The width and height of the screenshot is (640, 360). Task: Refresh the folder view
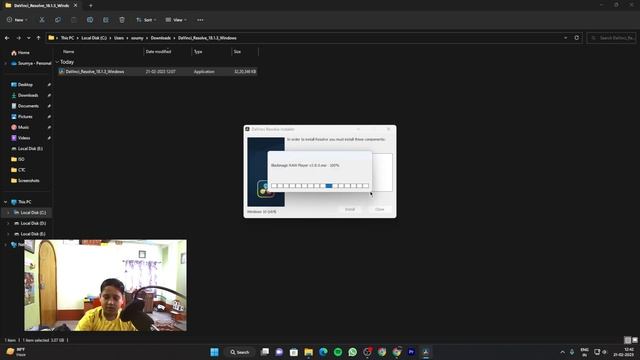[x=576, y=38]
